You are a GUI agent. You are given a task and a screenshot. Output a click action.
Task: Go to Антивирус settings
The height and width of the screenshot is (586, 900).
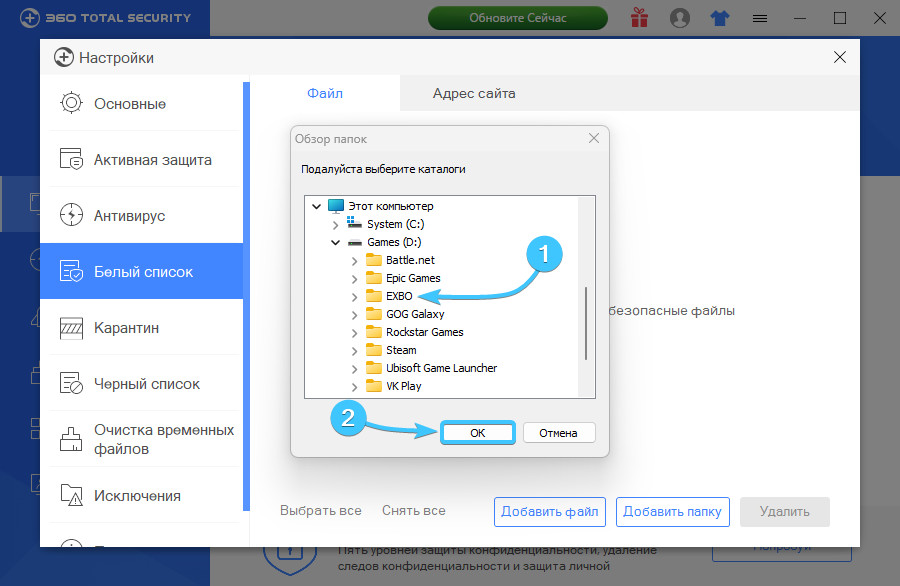(x=129, y=216)
